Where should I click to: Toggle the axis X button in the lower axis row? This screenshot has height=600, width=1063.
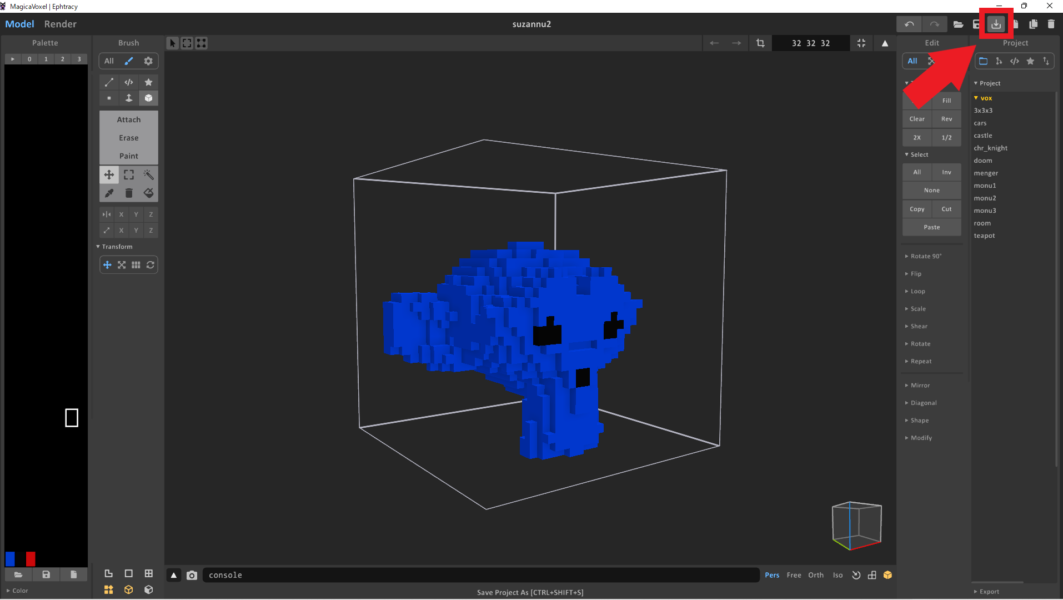(121, 231)
